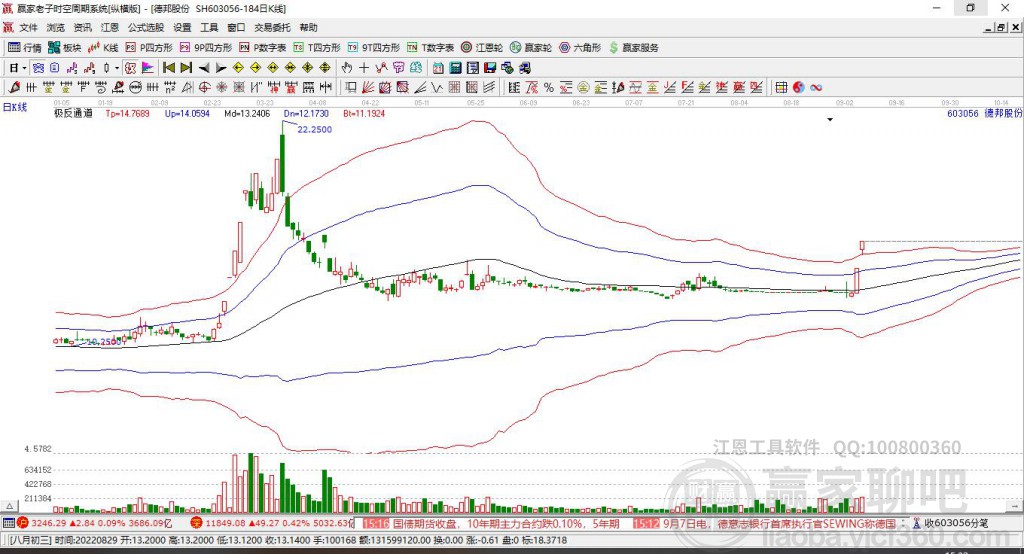The image size is (1024, 554).
Task: Open the 交易委托 menu
Action: tap(272, 27)
